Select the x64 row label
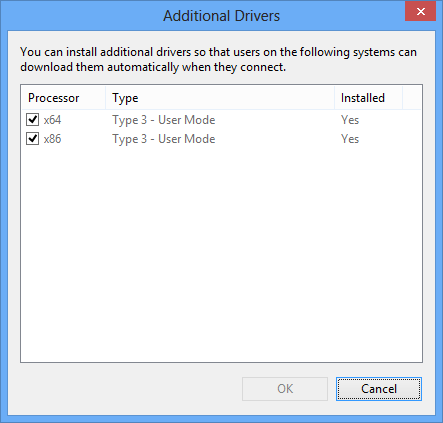 coord(52,120)
